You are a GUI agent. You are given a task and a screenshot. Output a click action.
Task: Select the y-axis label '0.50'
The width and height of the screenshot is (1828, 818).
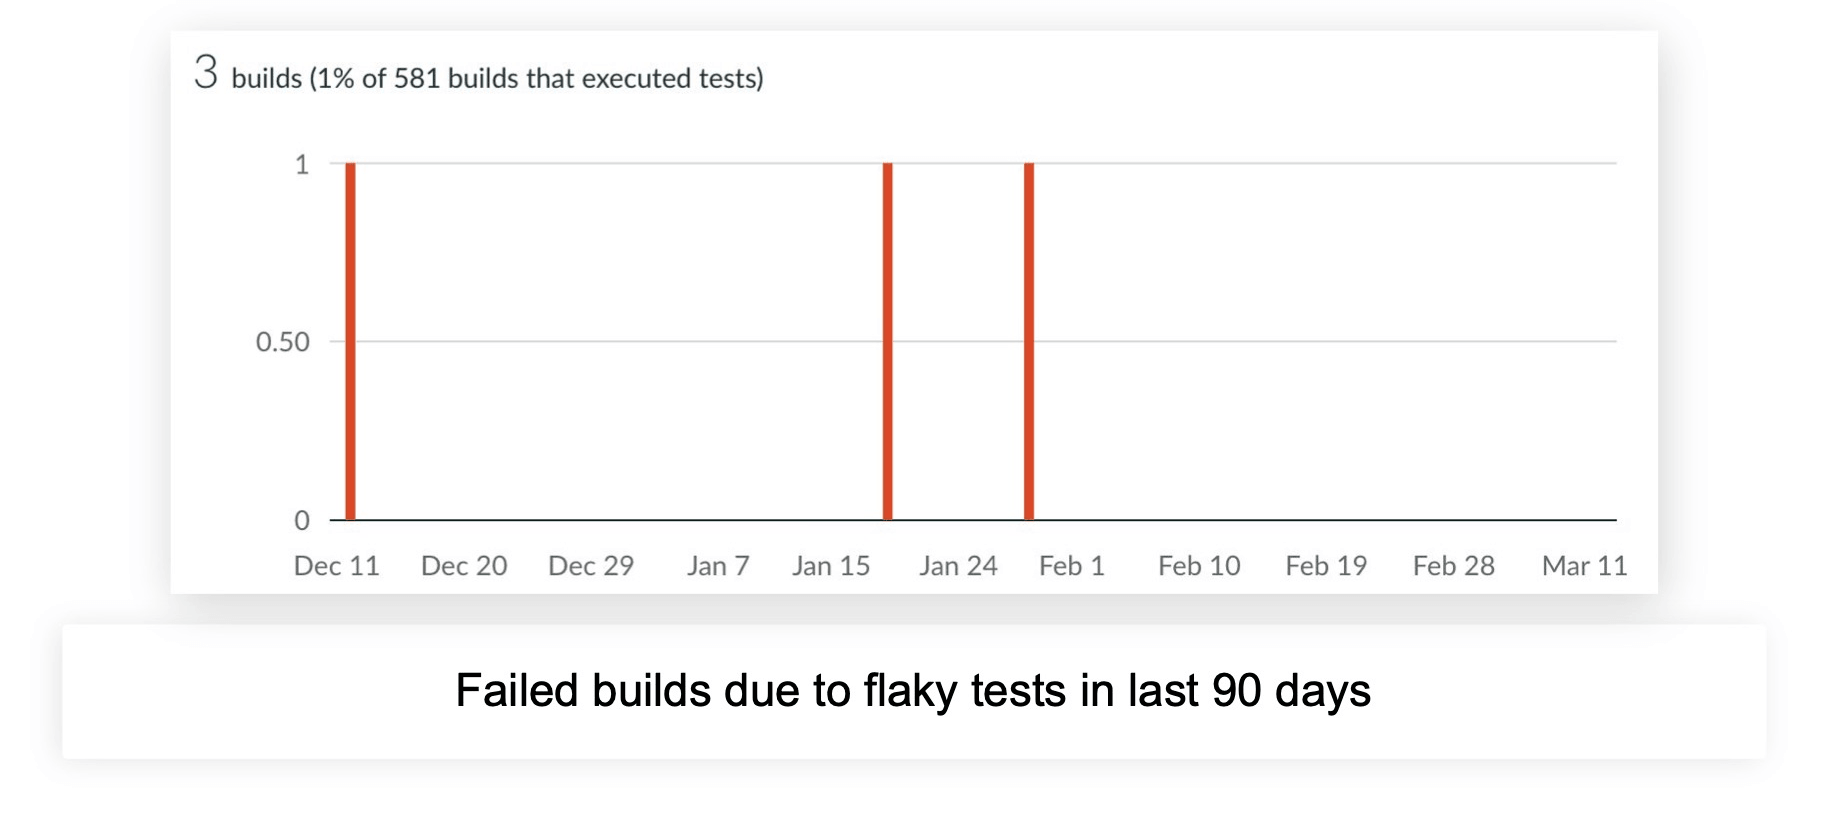click(283, 342)
